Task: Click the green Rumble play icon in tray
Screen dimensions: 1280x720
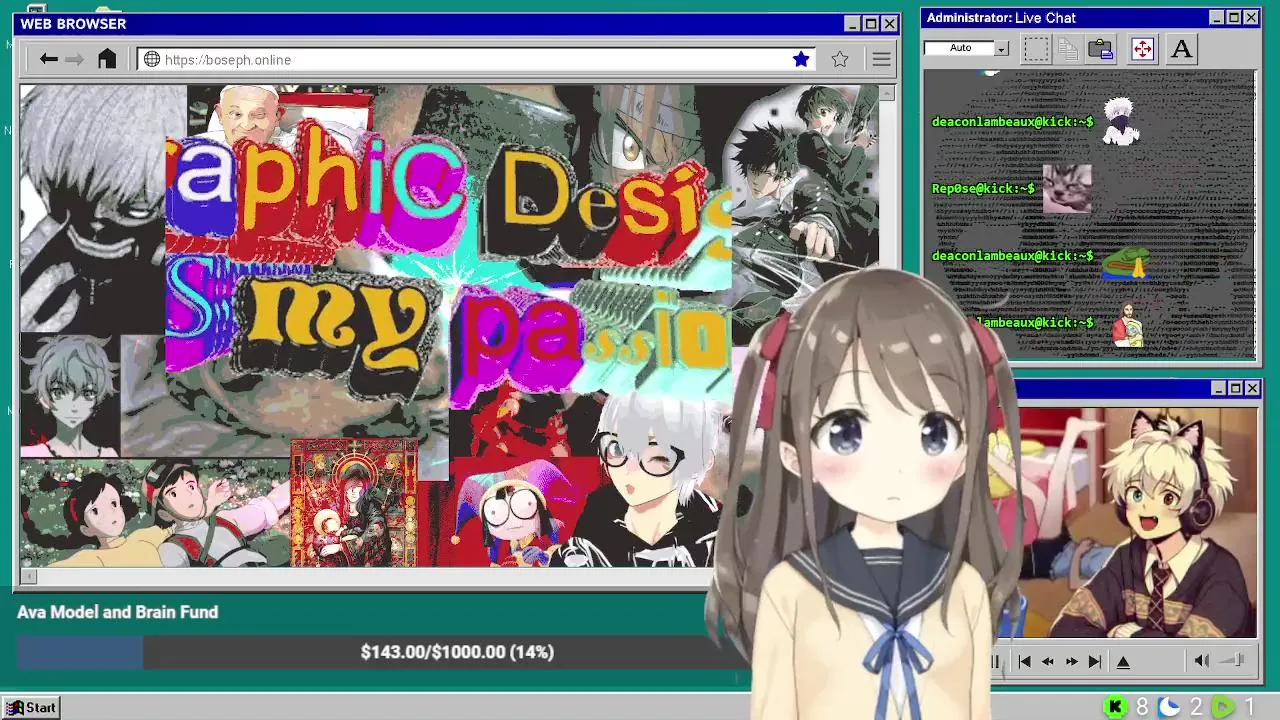Action: point(1223,707)
